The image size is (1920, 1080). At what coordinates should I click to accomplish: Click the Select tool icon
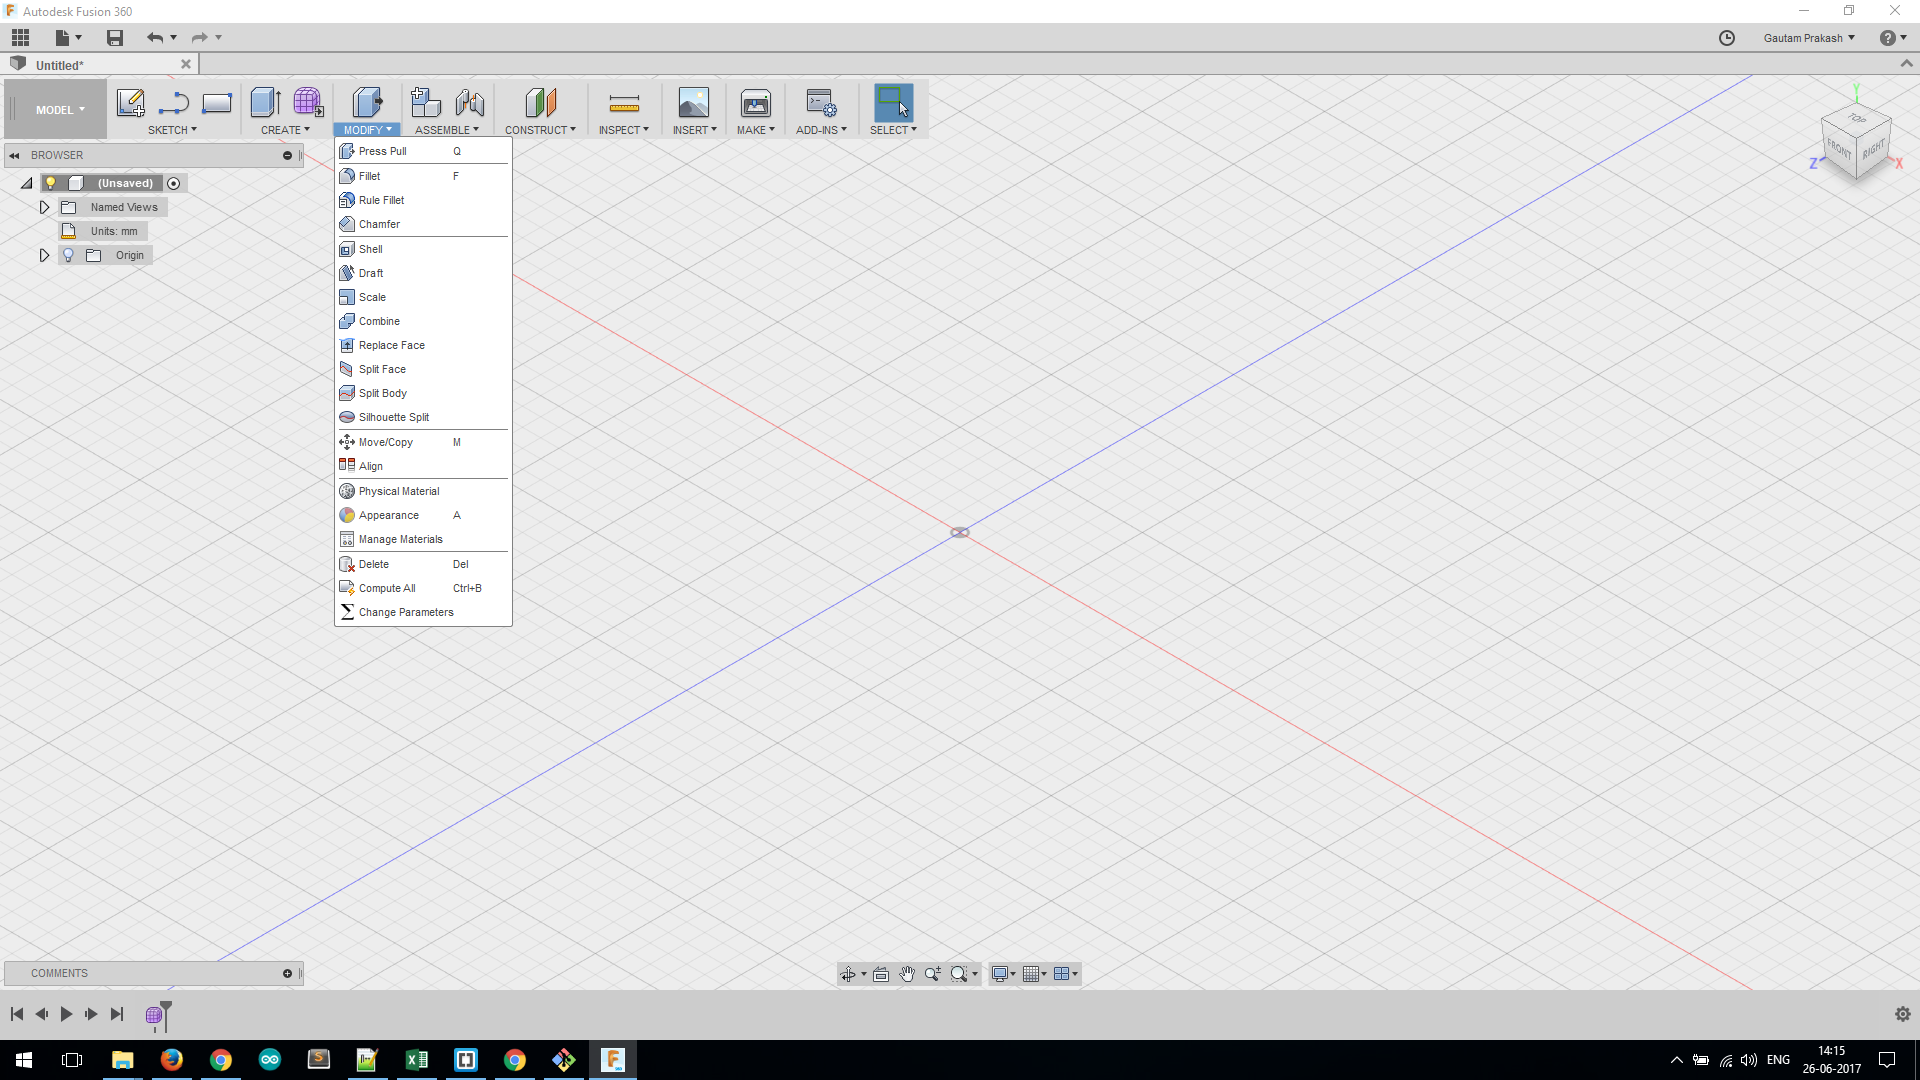tap(893, 103)
